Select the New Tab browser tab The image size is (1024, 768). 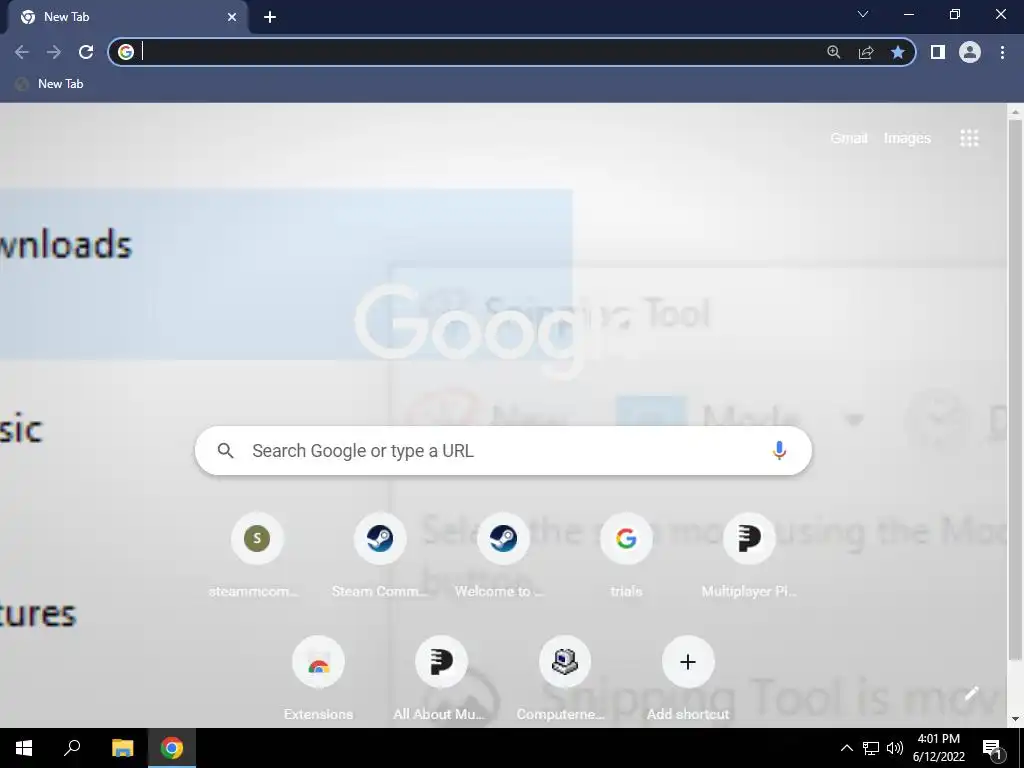(x=127, y=17)
